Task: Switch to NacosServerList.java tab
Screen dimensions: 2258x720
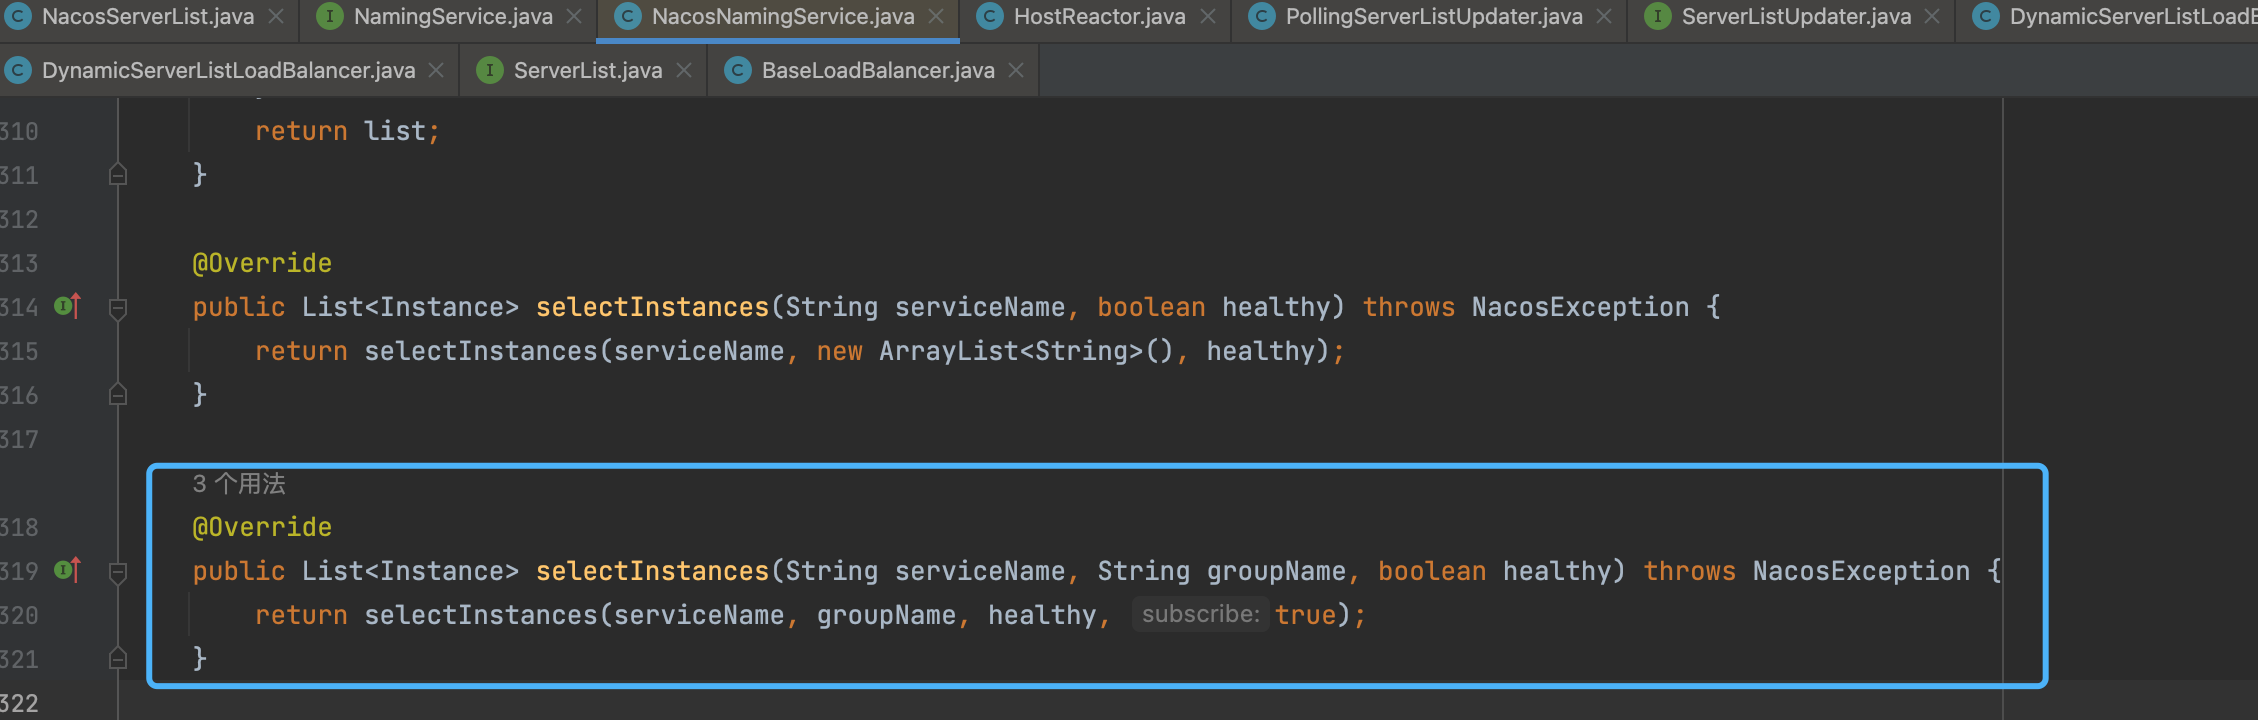Action: point(148,17)
